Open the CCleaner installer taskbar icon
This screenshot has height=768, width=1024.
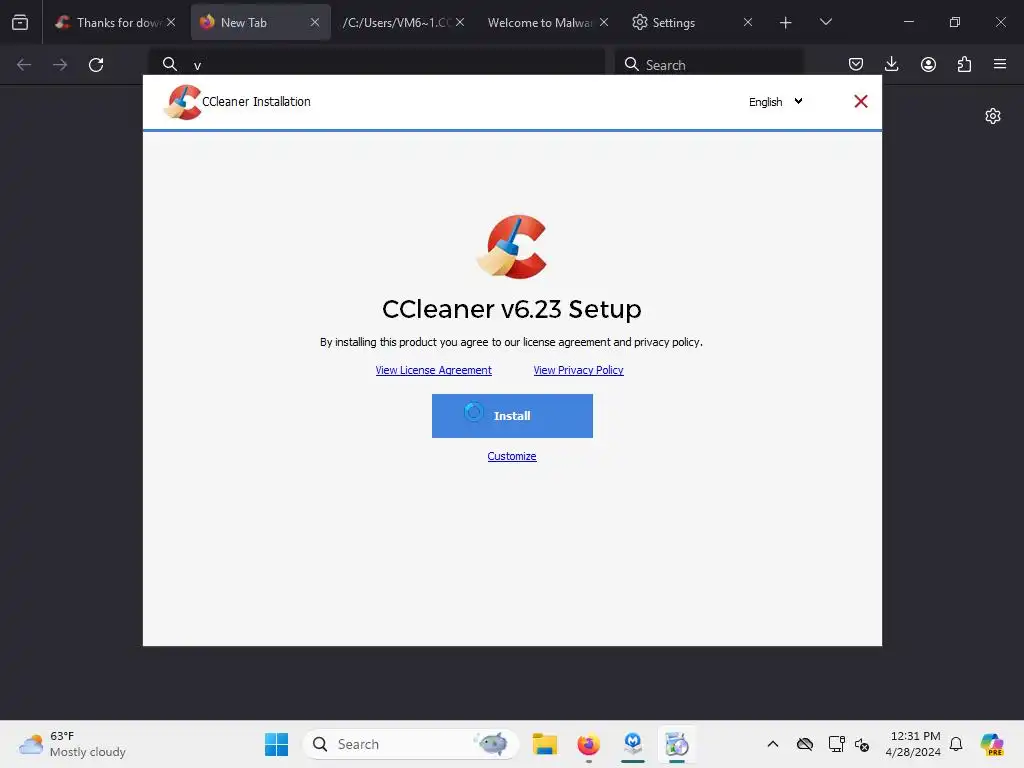[x=677, y=744]
